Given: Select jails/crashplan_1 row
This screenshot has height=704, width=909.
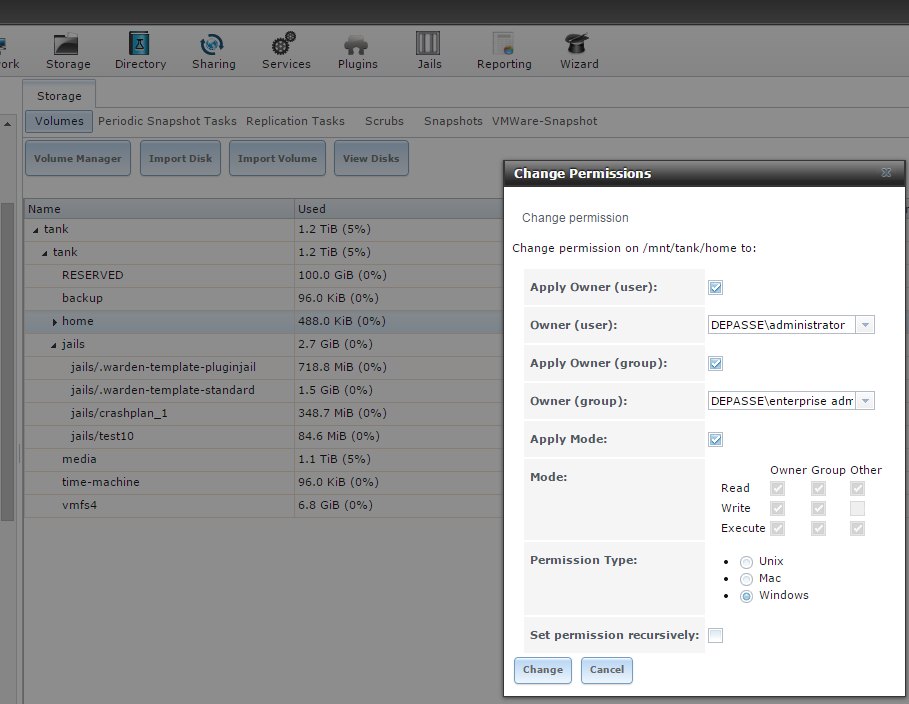Looking at the screenshot, I should (x=264, y=413).
